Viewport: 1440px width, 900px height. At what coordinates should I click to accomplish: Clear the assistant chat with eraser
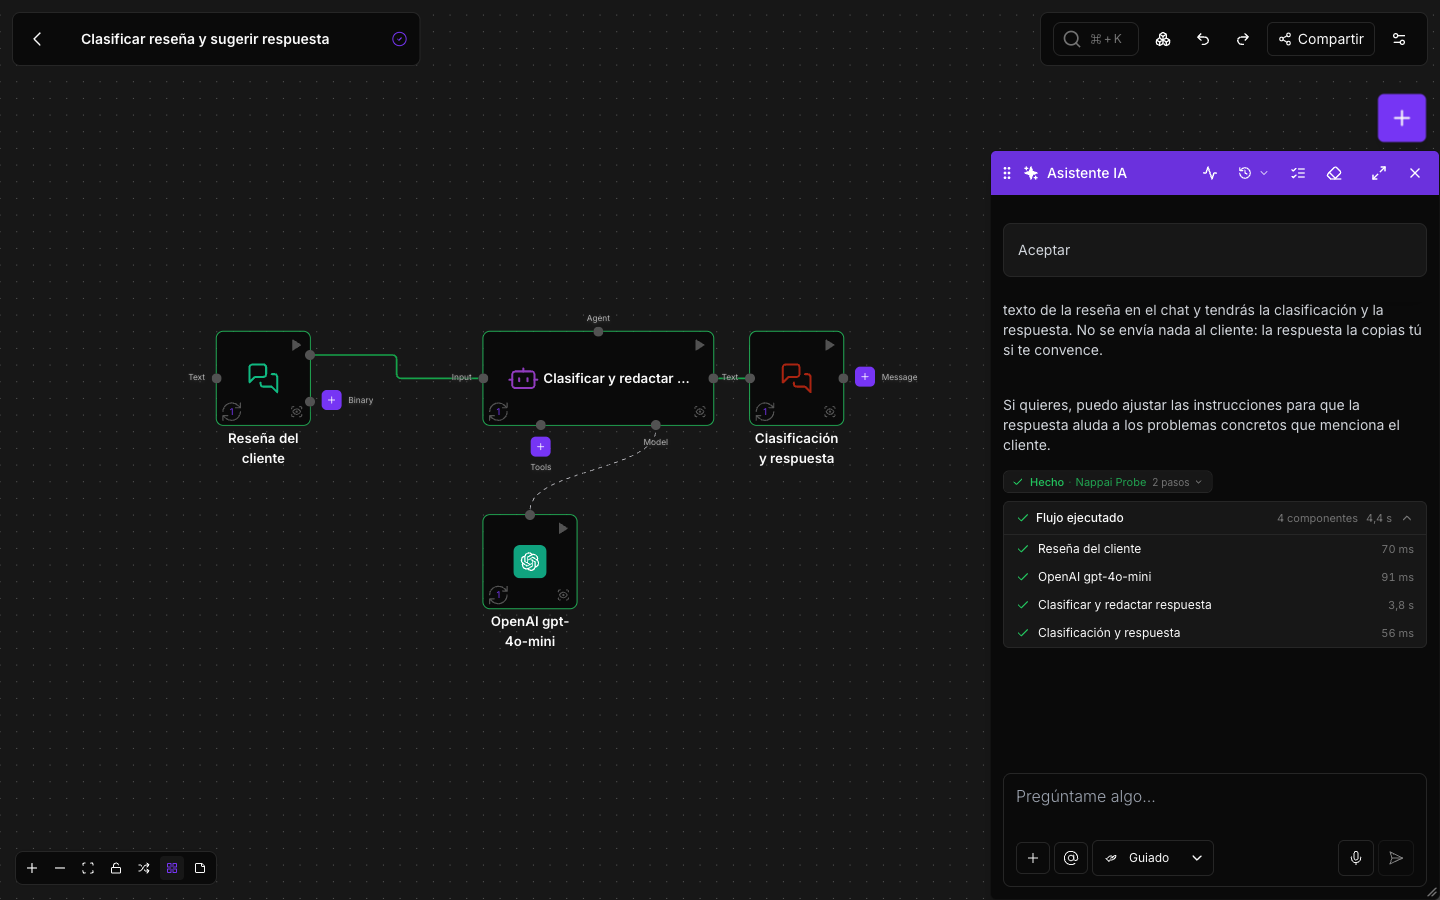[x=1334, y=173]
